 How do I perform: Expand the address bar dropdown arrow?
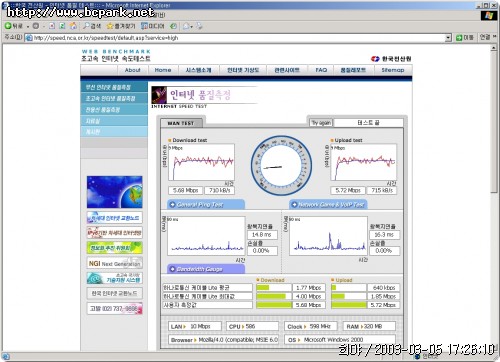pyautogui.click(x=448, y=38)
